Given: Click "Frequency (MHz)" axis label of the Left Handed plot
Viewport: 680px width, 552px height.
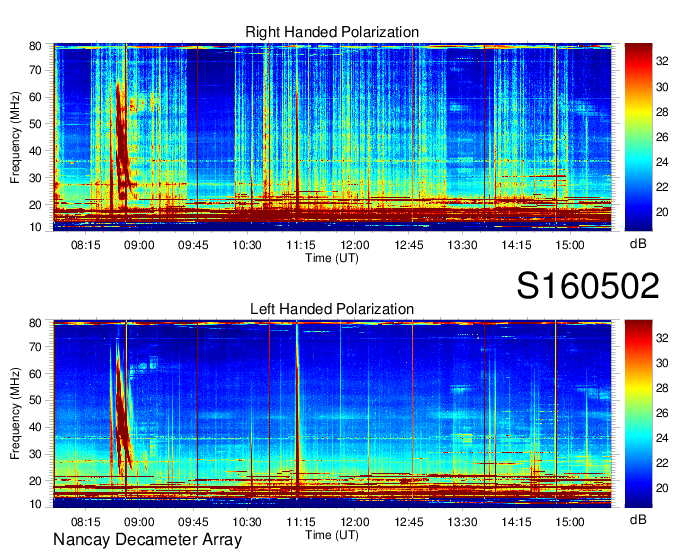Looking at the screenshot, I should click(x=15, y=414).
